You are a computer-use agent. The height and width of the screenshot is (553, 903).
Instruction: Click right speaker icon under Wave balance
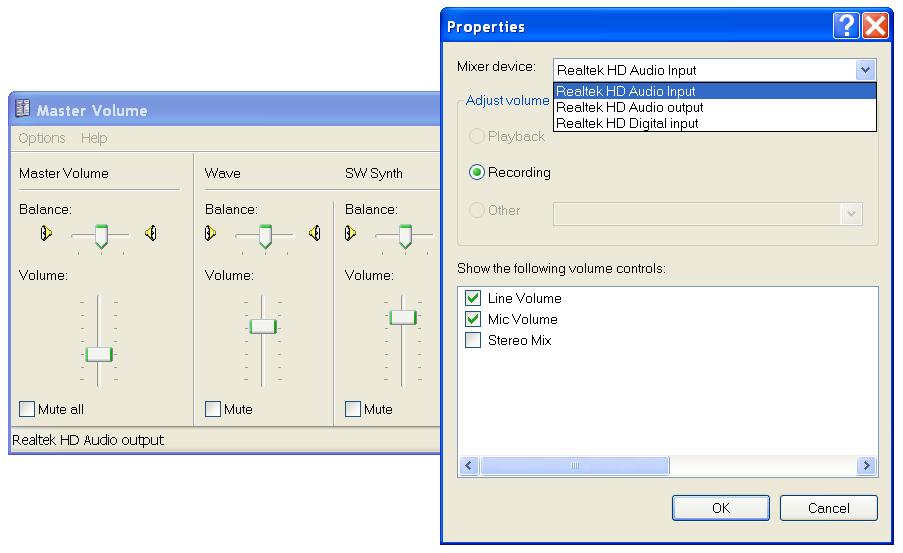coord(315,234)
